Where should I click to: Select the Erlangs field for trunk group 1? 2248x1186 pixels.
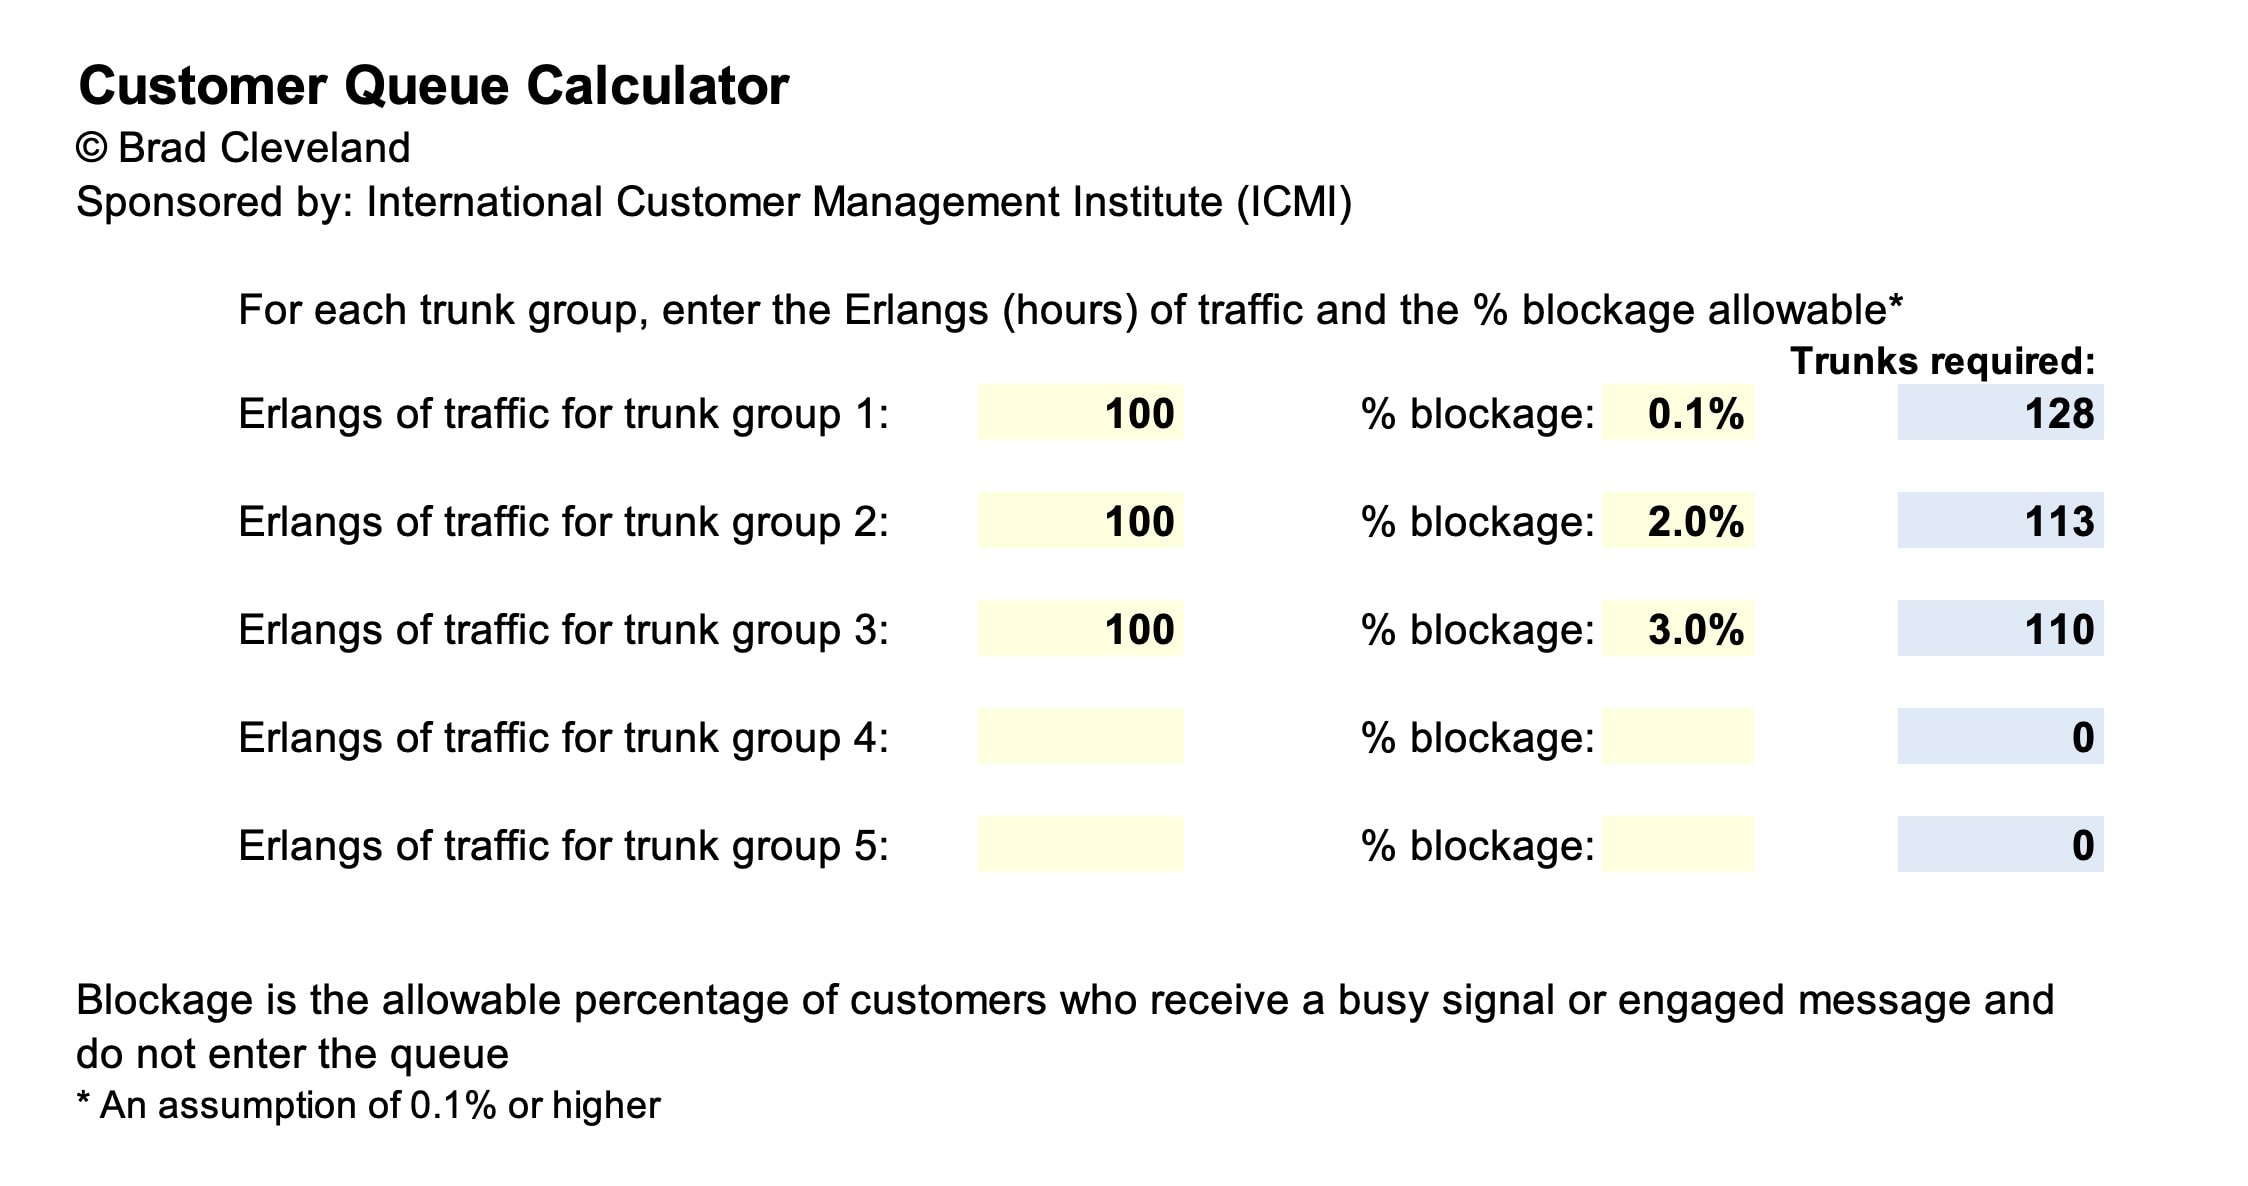(x=1080, y=412)
